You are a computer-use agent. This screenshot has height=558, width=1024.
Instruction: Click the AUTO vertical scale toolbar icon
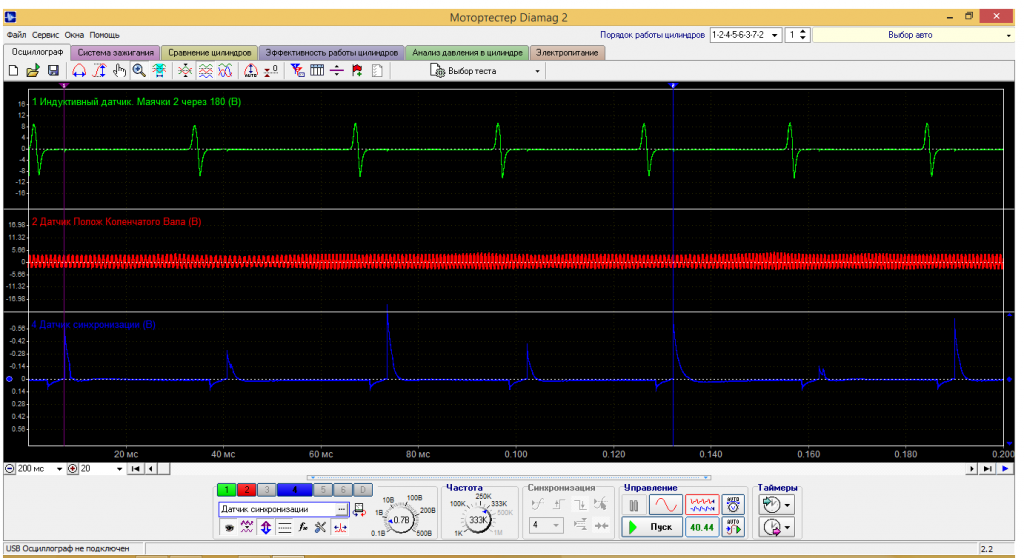coord(251,71)
